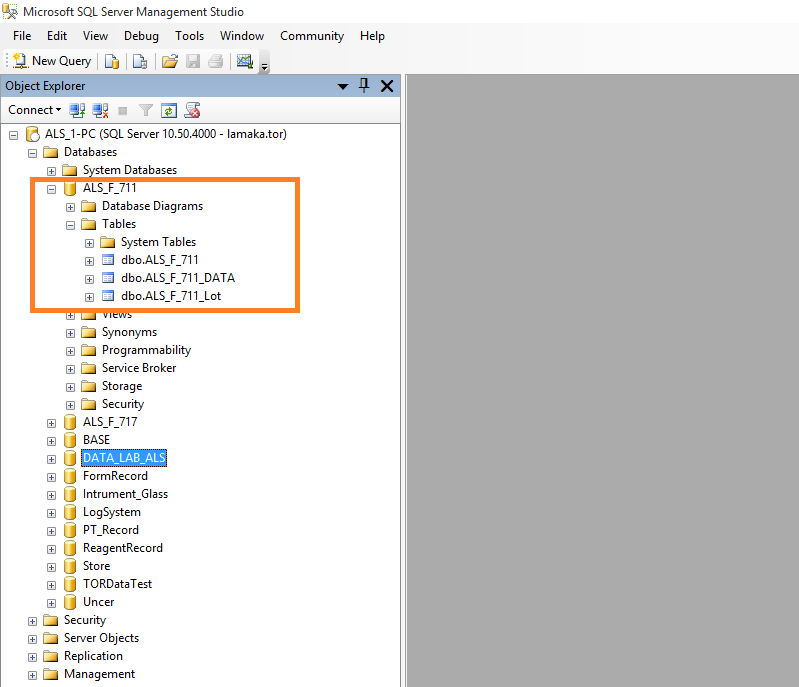Collapse the Tables folder
The width and height of the screenshot is (799, 687).
(x=70, y=225)
